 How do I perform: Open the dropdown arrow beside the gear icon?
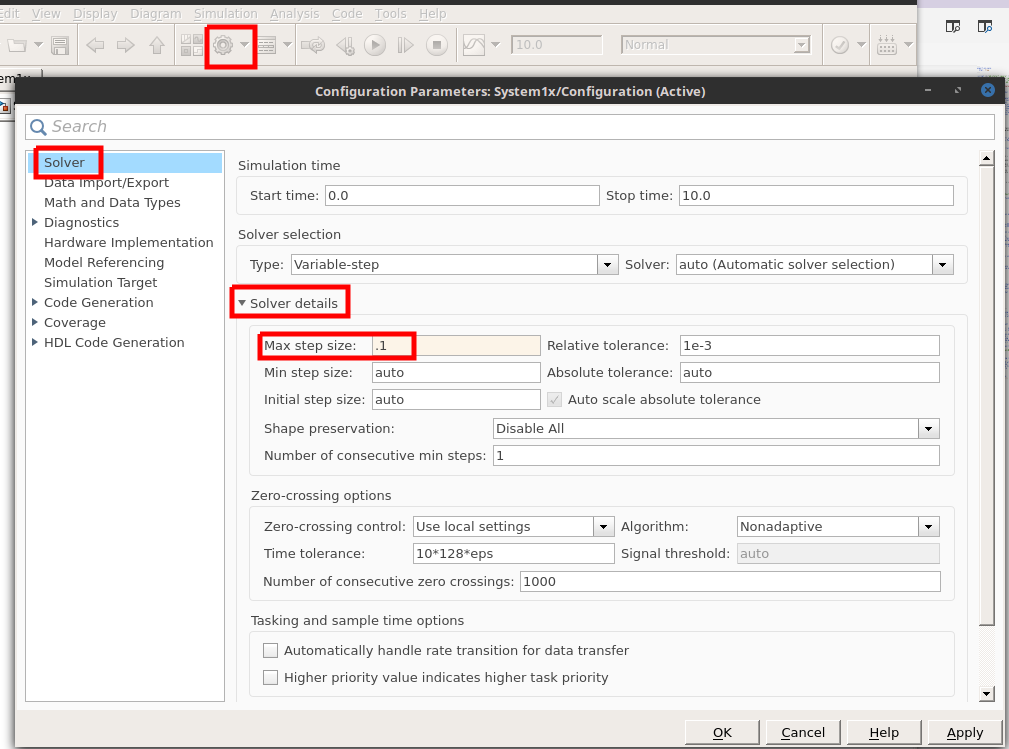[x=245, y=45]
